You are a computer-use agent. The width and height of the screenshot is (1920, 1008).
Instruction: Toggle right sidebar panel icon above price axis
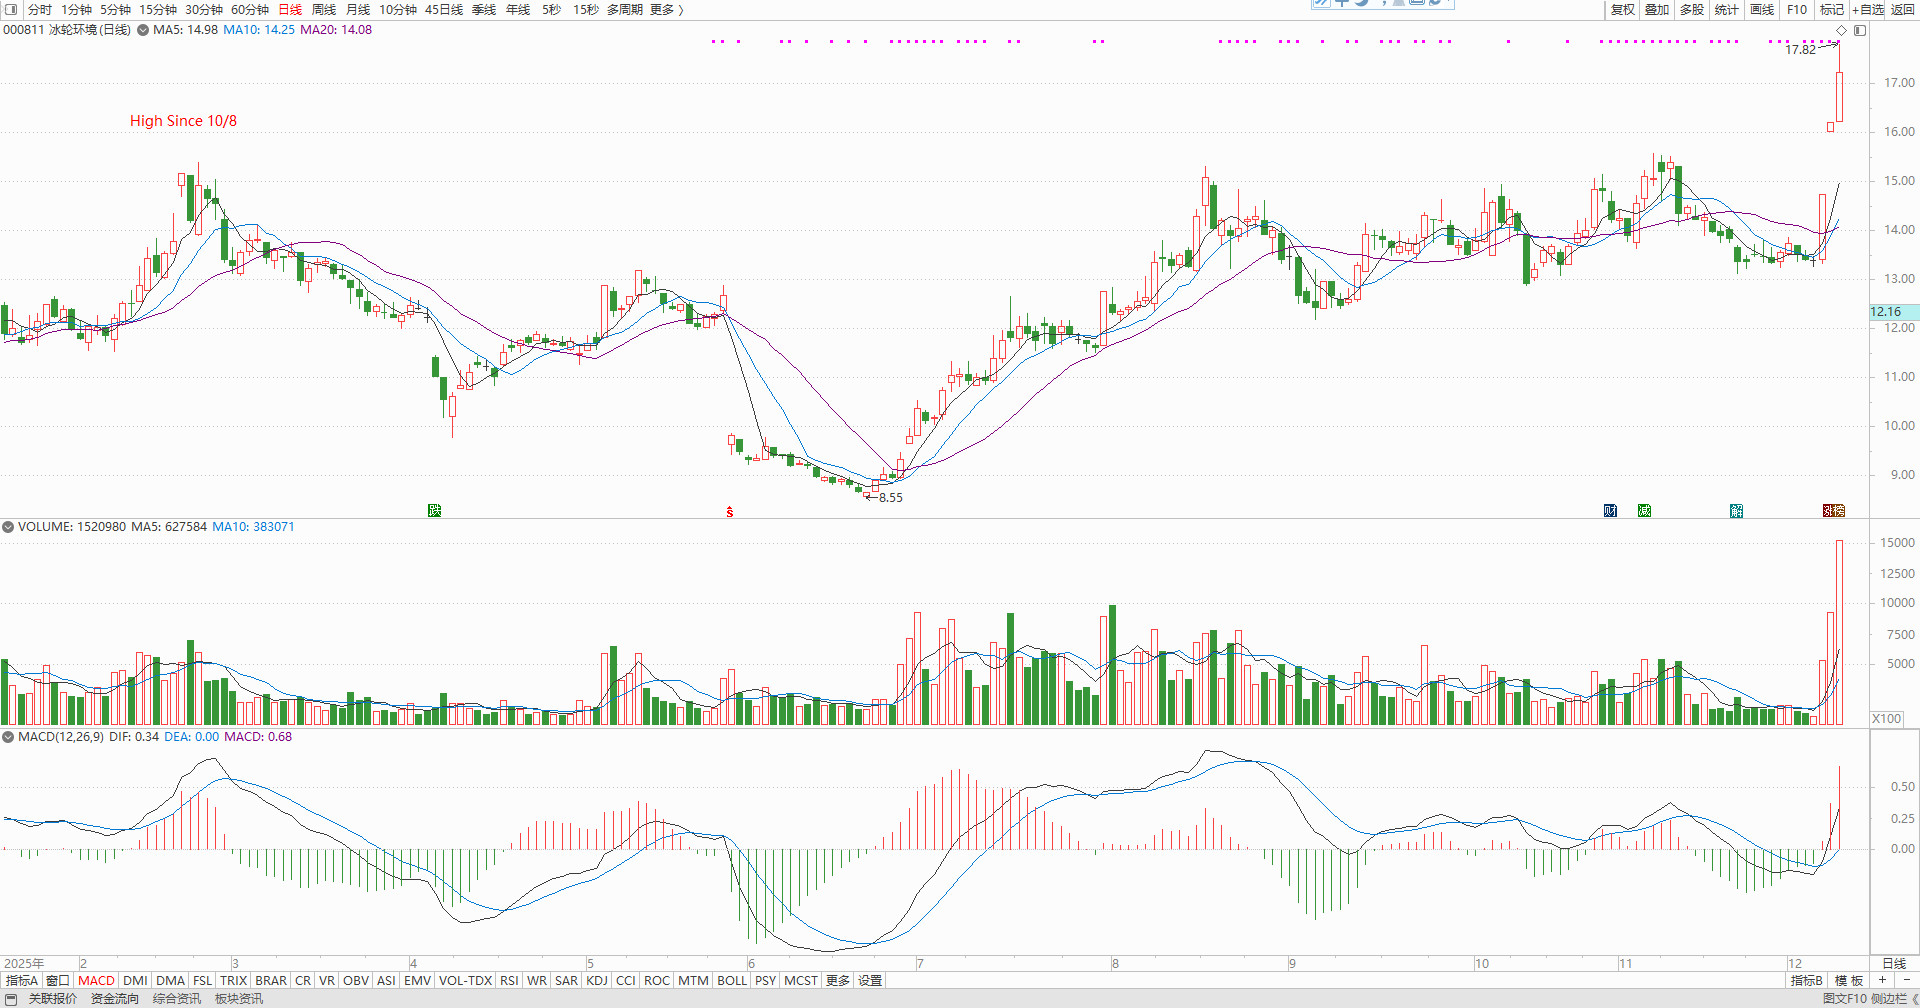coord(1859,31)
